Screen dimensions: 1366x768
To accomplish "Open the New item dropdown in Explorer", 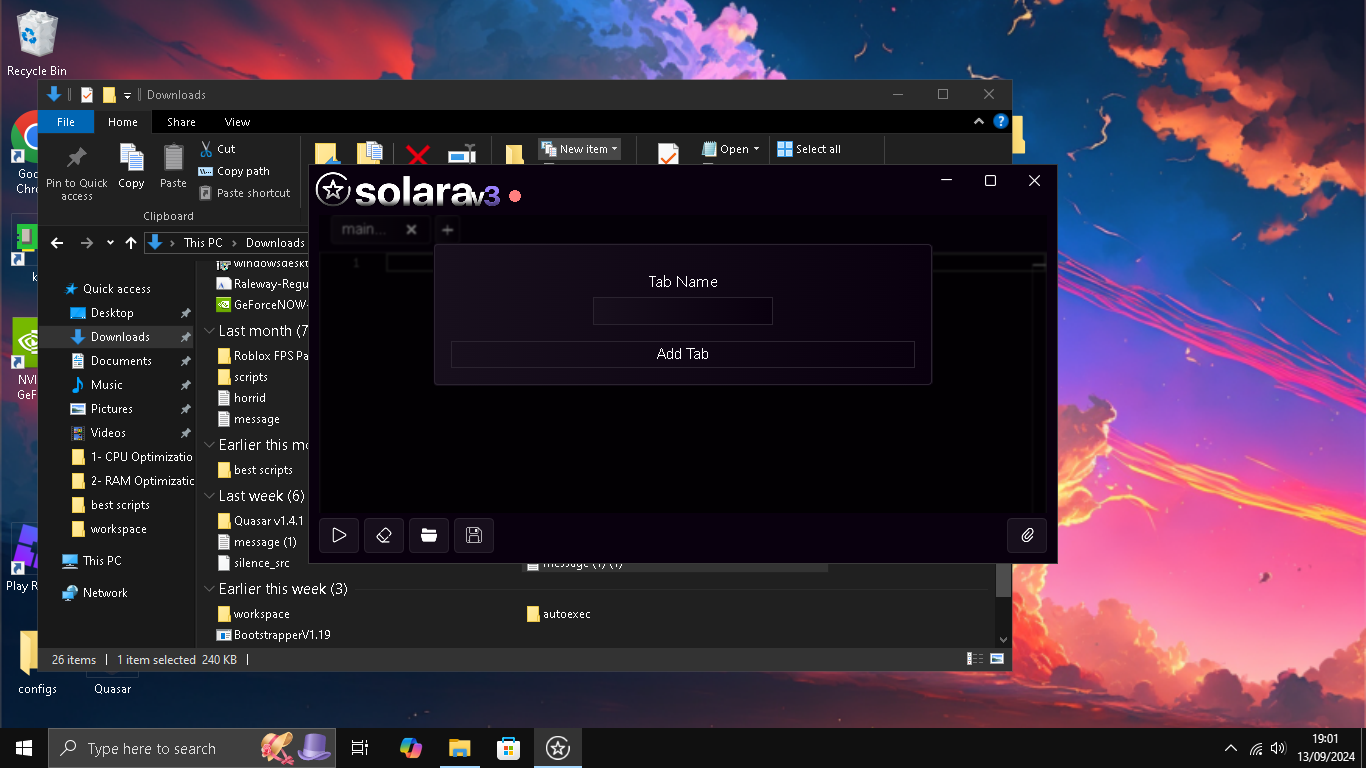I will [x=580, y=149].
